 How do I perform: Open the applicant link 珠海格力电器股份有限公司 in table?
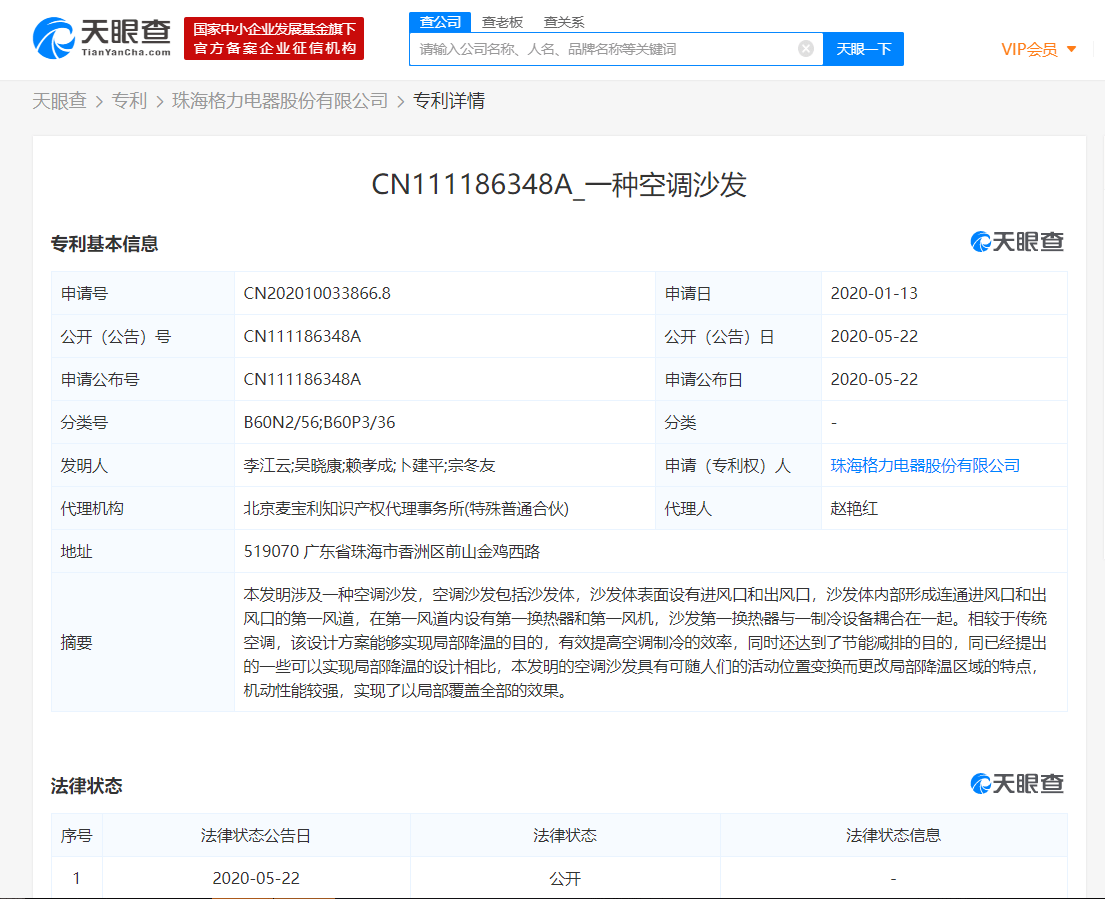click(x=925, y=465)
